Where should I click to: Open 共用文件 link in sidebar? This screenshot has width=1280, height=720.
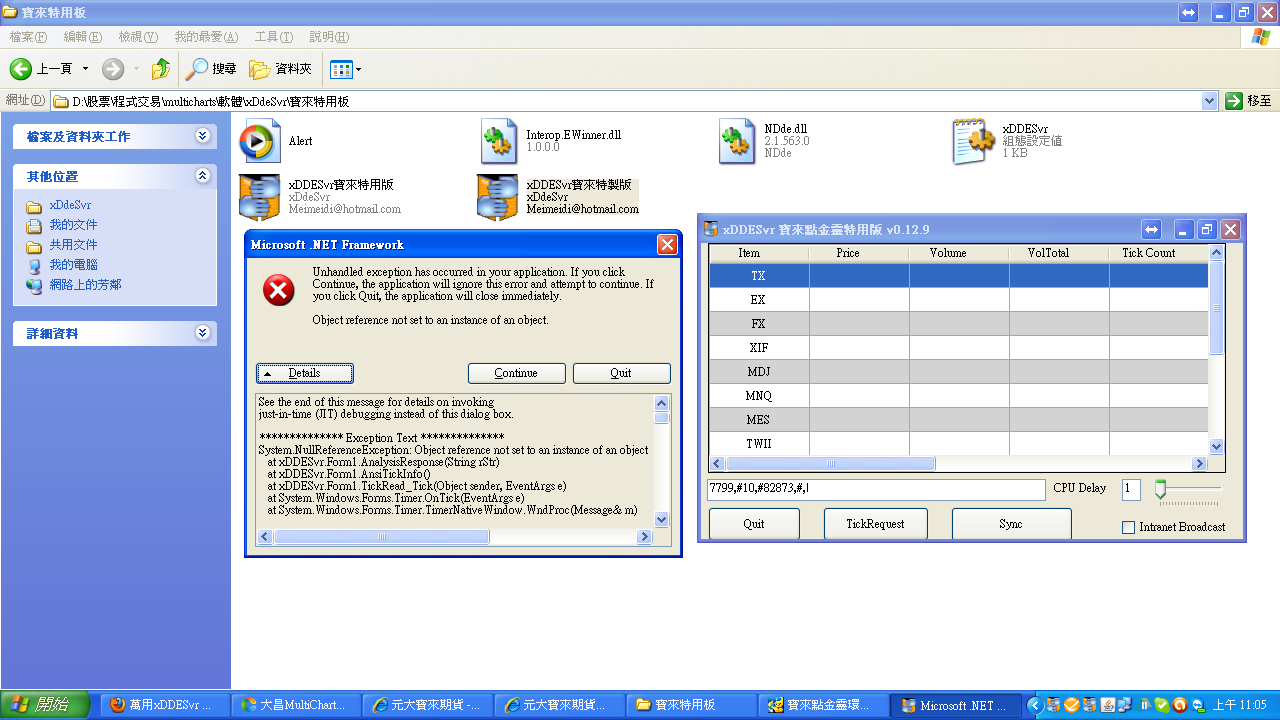(73, 245)
